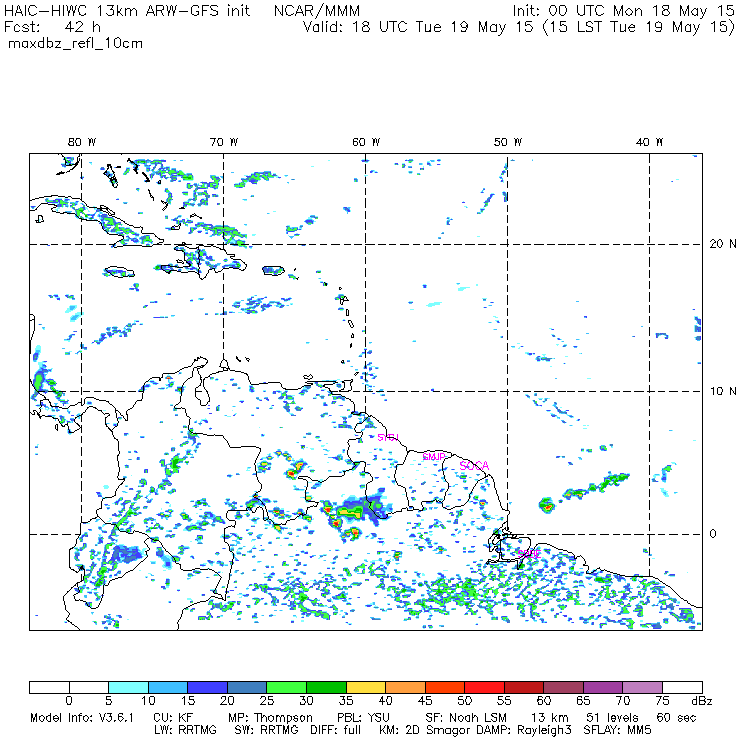
Task: Click the dark green 30-35 dBZ swatch
Action: click(x=326, y=687)
